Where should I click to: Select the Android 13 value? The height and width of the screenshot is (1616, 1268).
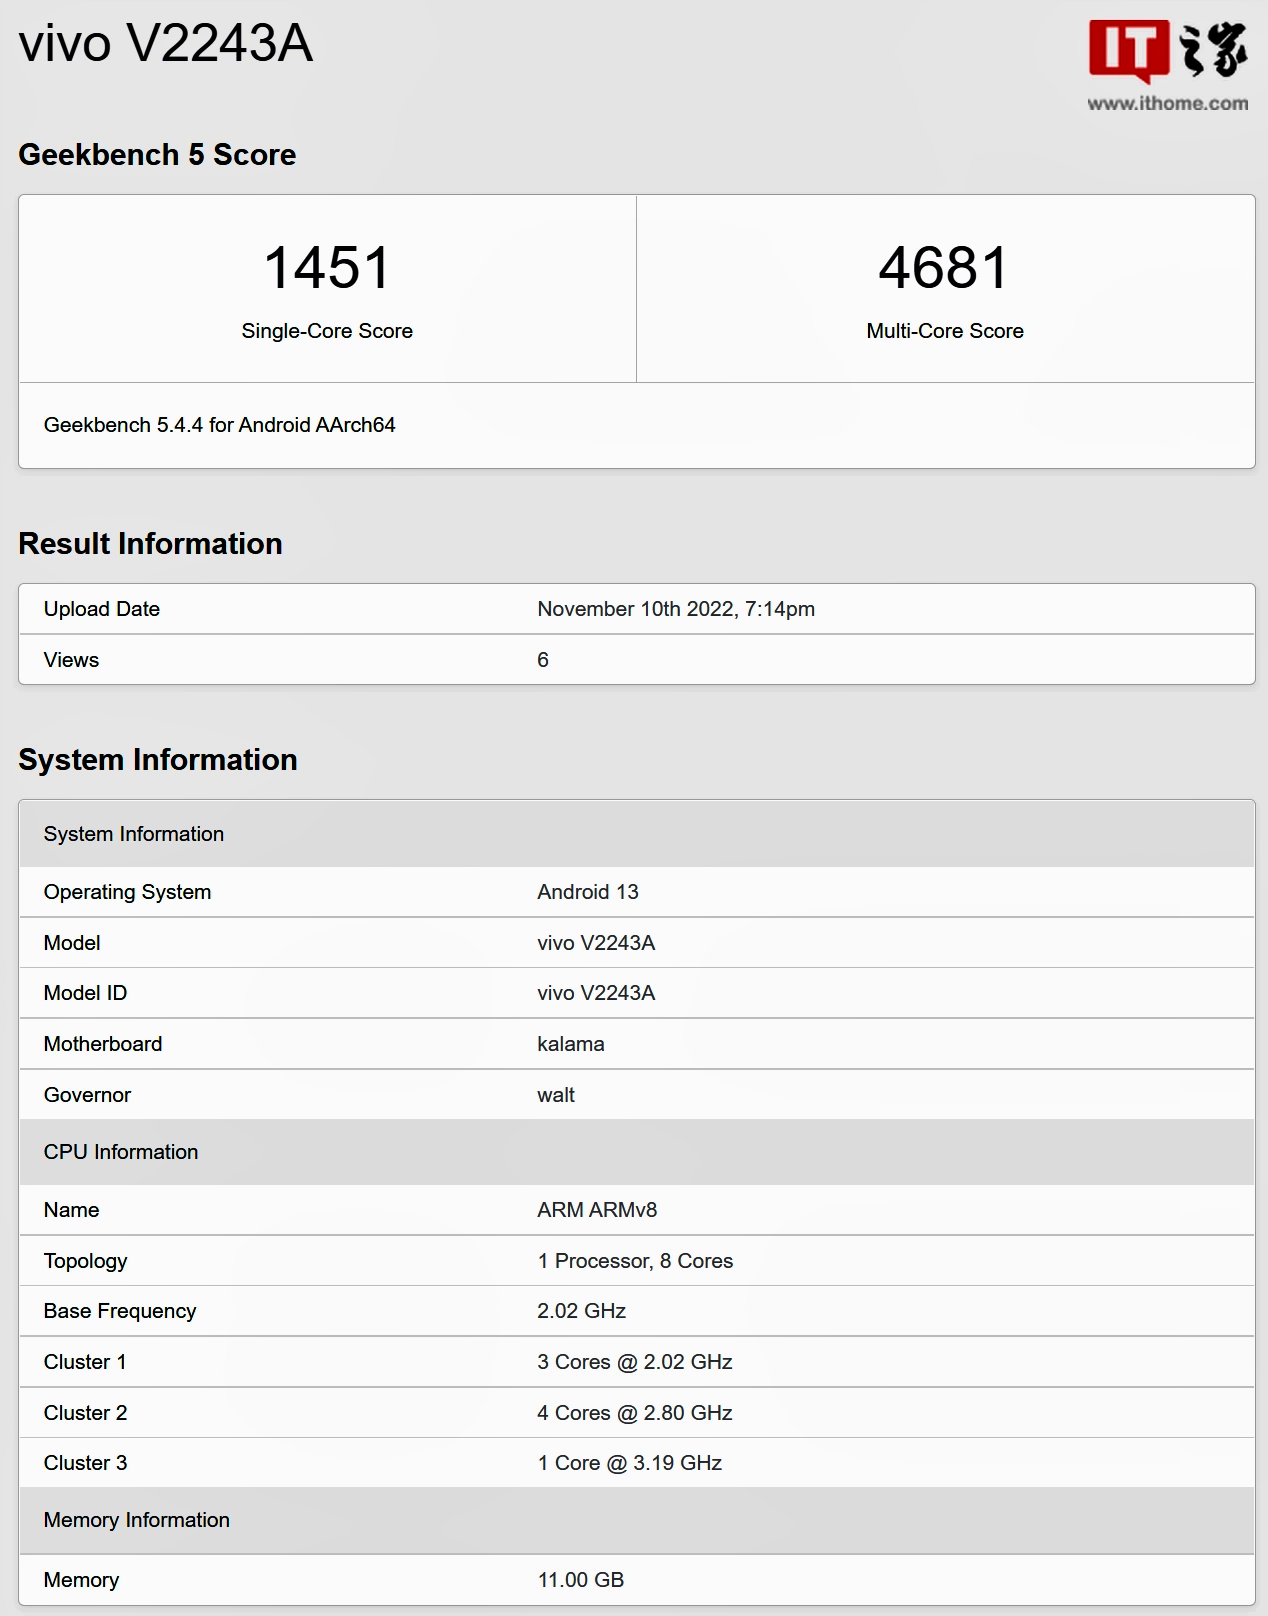[x=588, y=892]
